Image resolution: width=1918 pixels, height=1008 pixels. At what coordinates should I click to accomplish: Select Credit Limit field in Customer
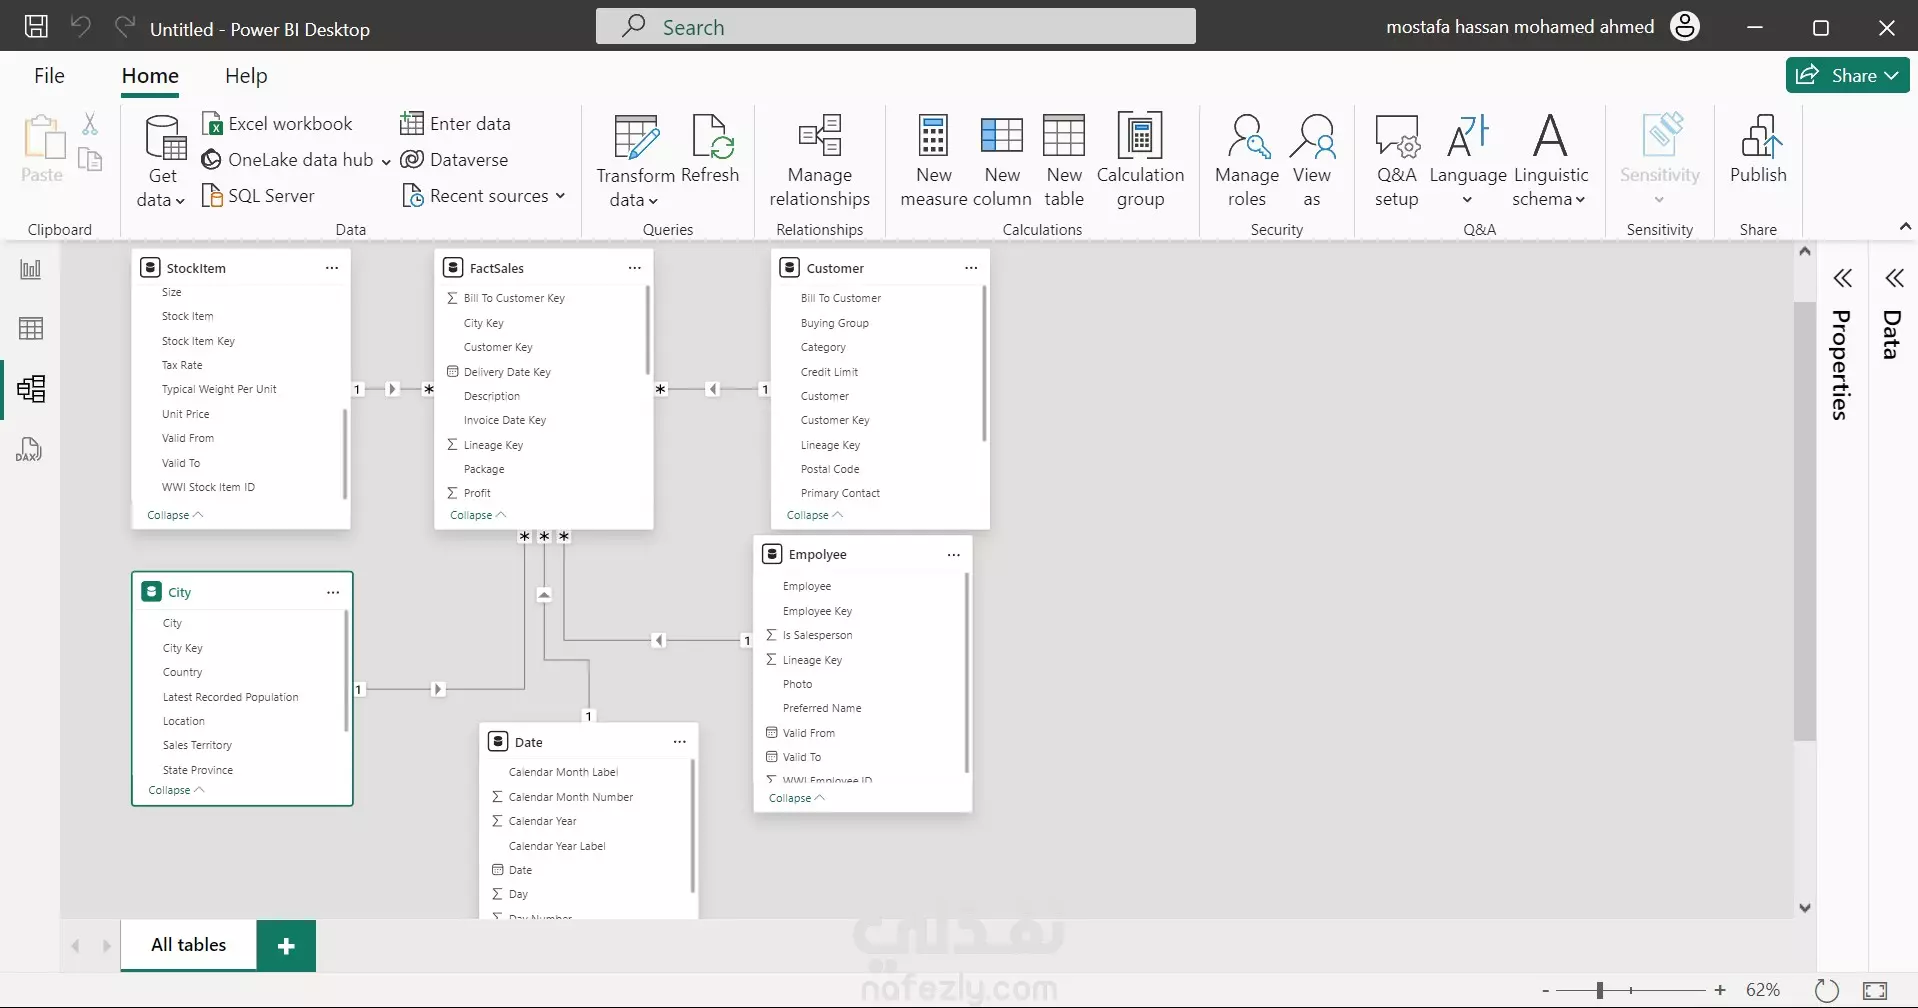click(829, 372)
